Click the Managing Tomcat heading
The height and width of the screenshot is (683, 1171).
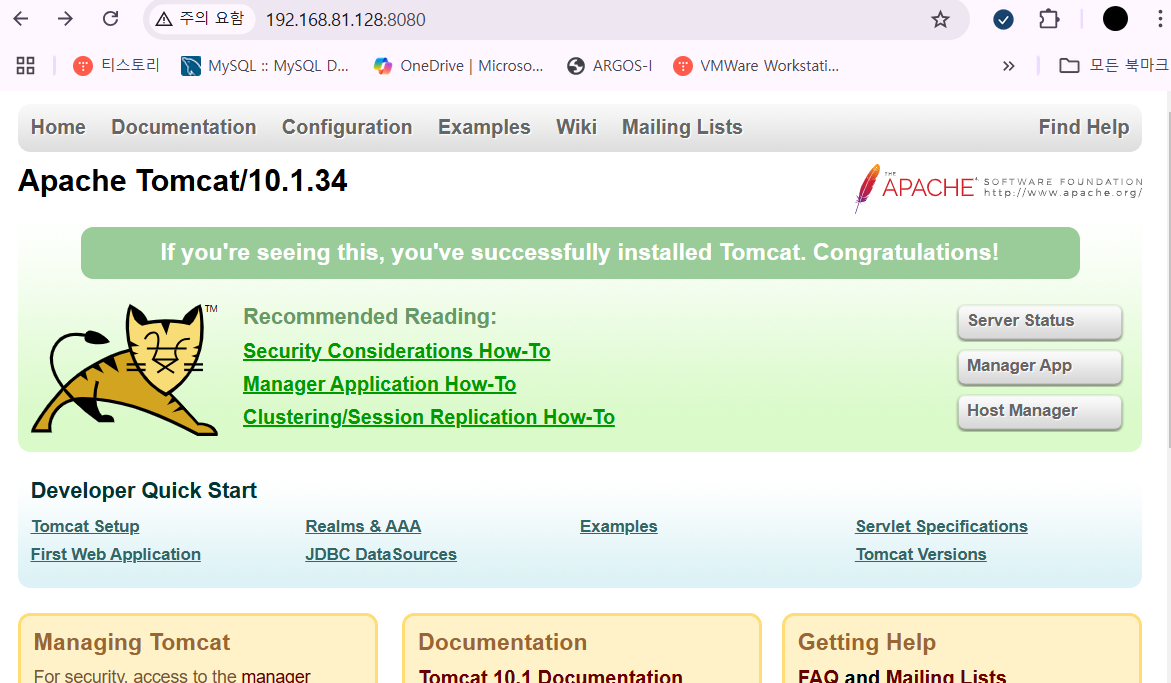coord(132,642)
